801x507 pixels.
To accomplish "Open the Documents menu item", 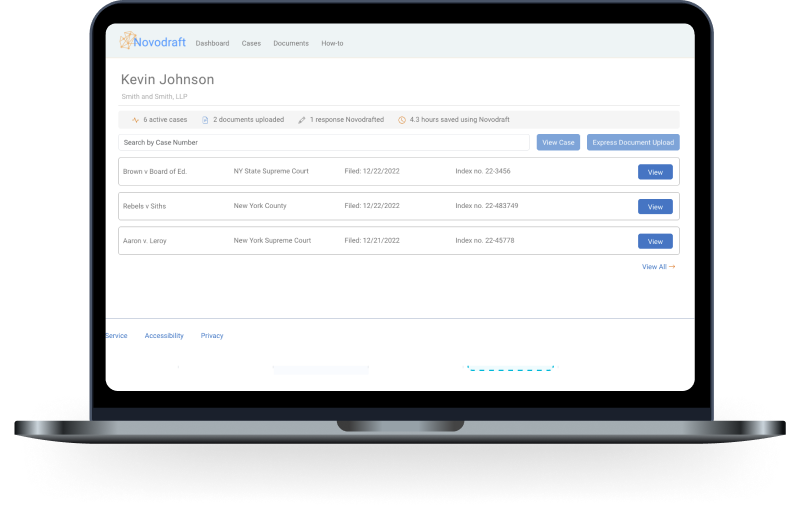I will [x=291, y=43].
